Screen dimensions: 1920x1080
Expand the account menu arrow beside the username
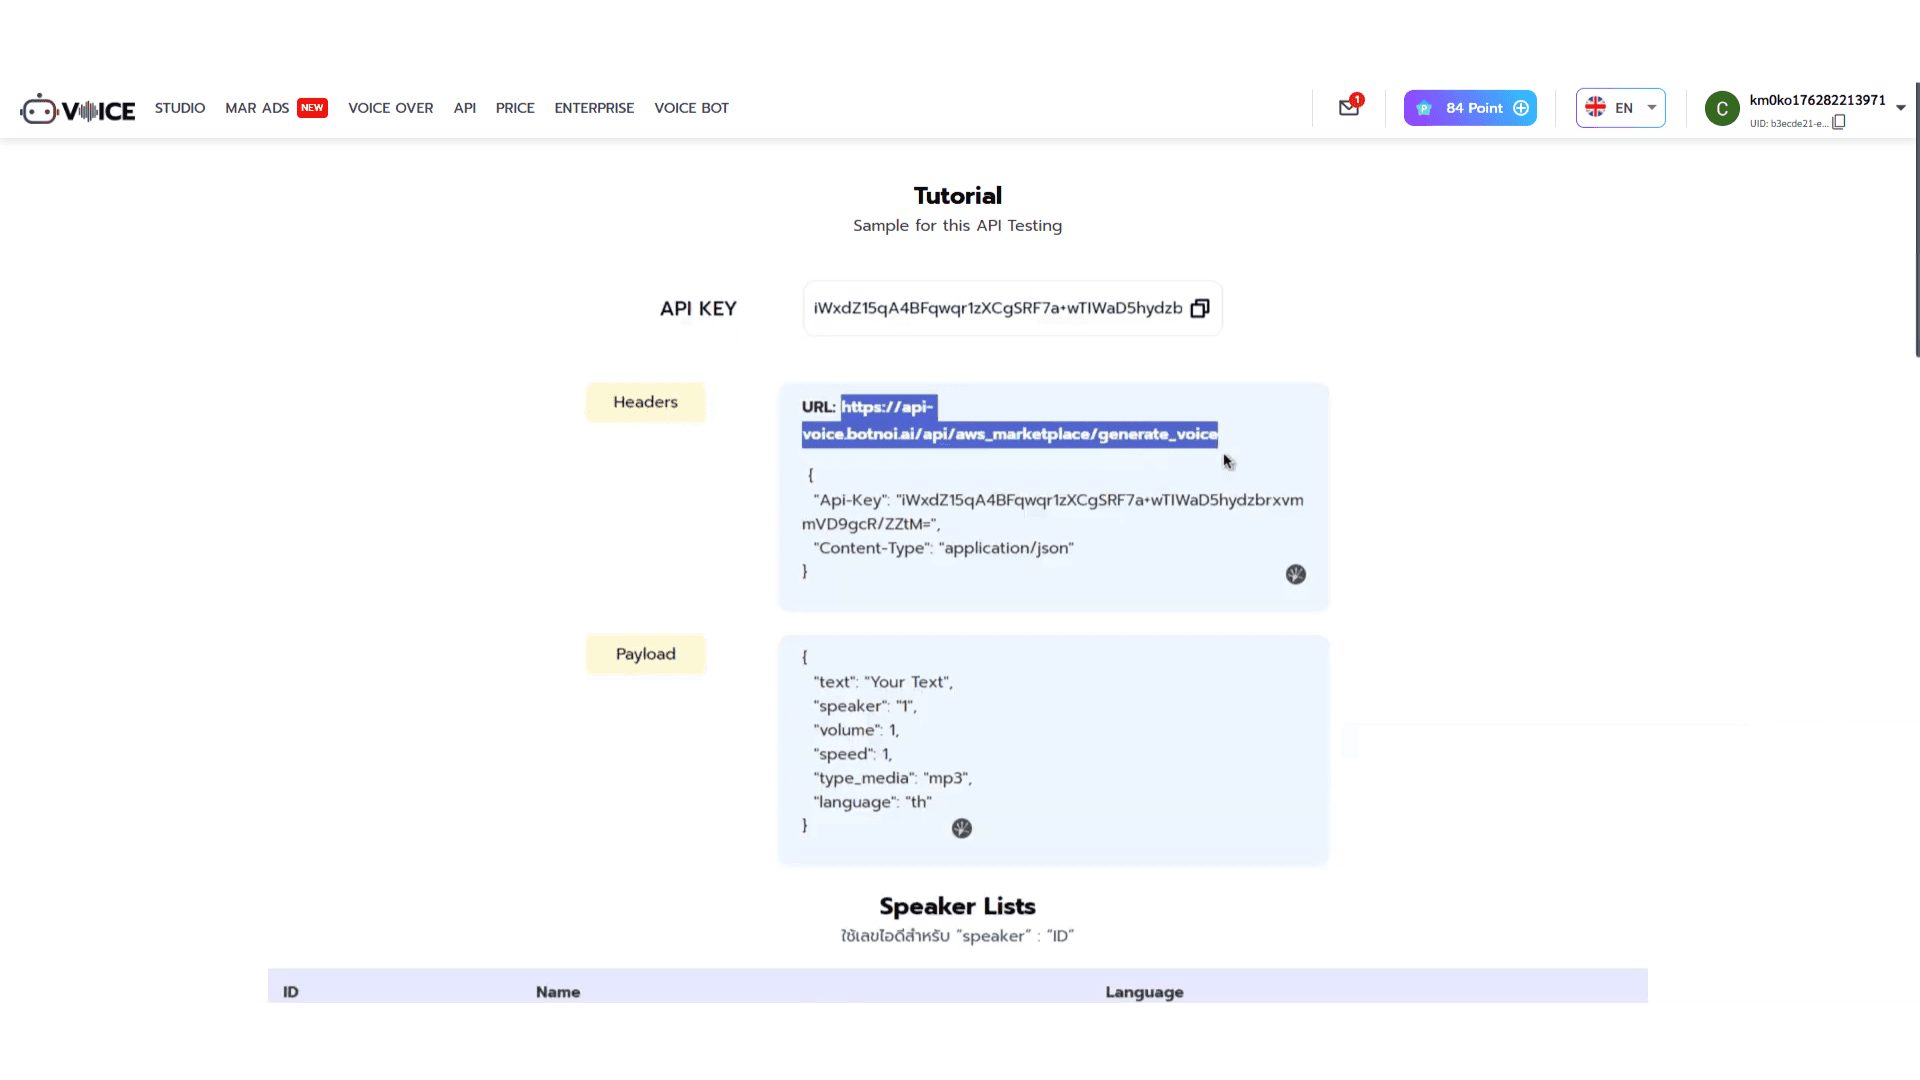click(x=1900, y=108)
